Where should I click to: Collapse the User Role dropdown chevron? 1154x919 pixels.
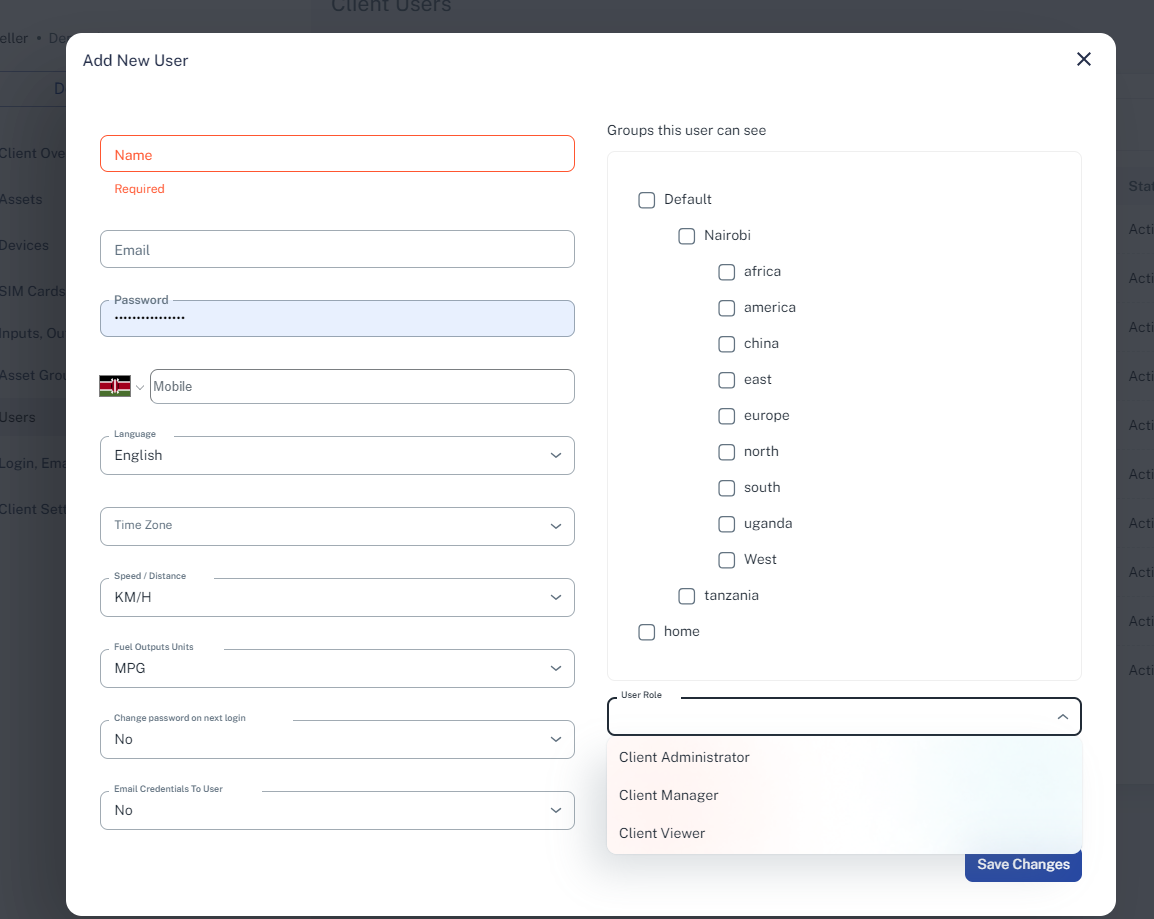pos(1063,716)
